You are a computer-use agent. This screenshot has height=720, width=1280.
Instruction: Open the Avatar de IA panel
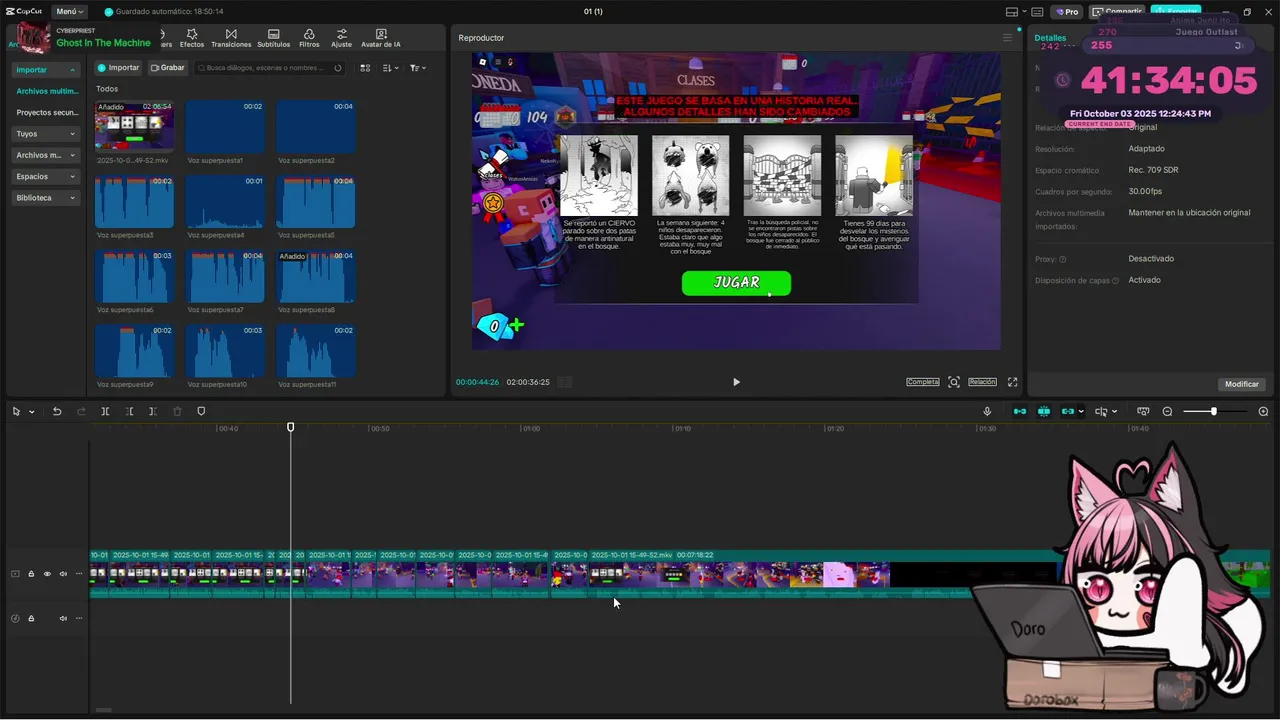(381, 38)
